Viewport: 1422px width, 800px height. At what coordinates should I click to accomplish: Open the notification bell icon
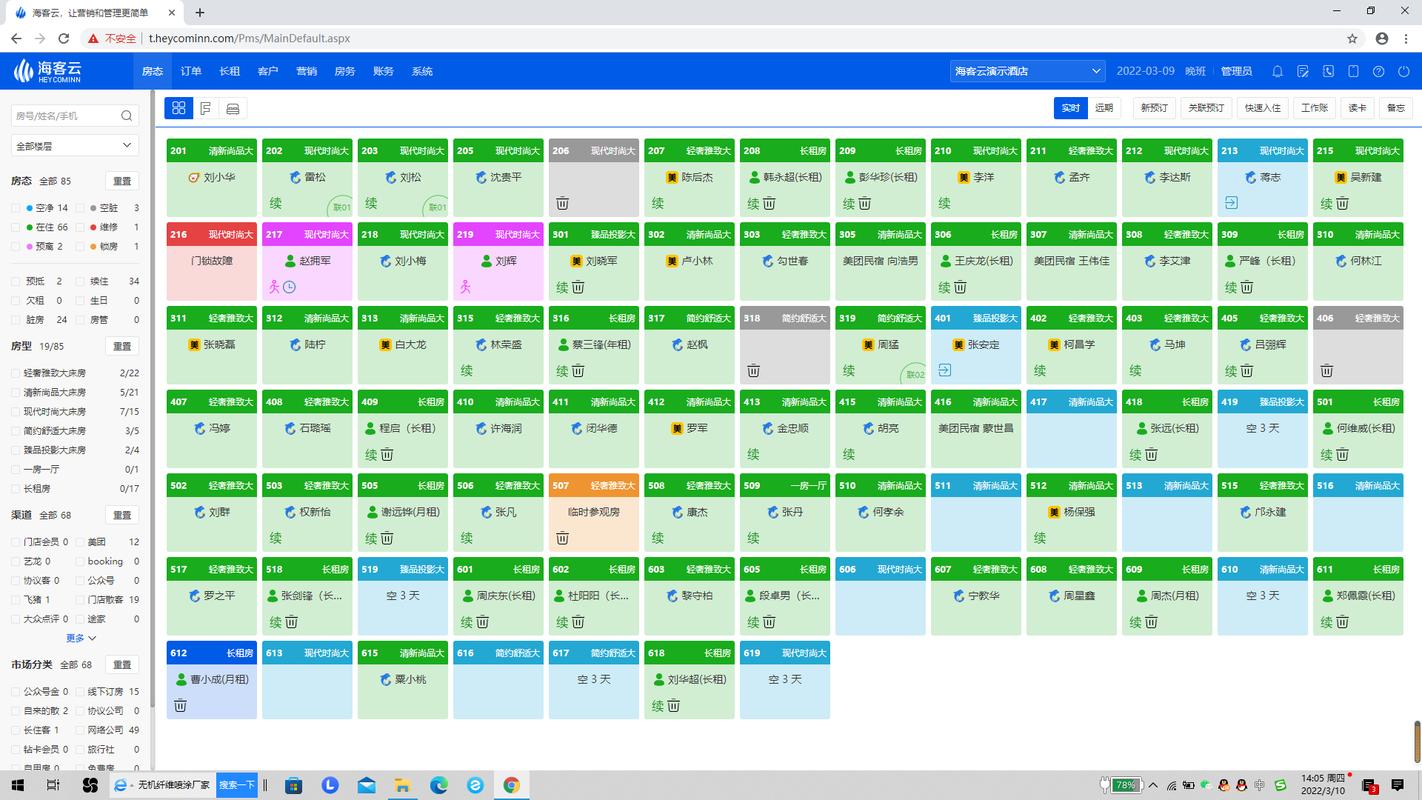coord(1277,71)
